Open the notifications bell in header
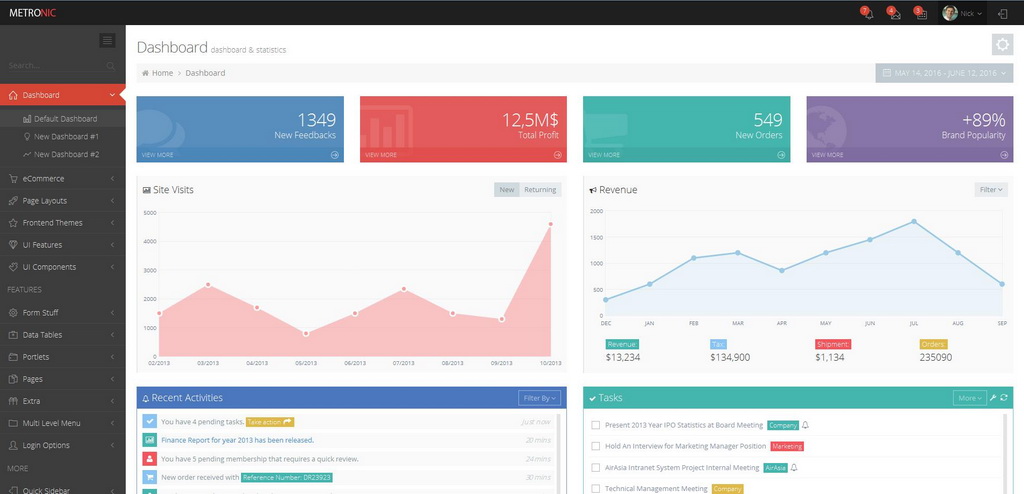Image resolution: width=1024 pixels, height=494 pixels. (x=866, y=13)
